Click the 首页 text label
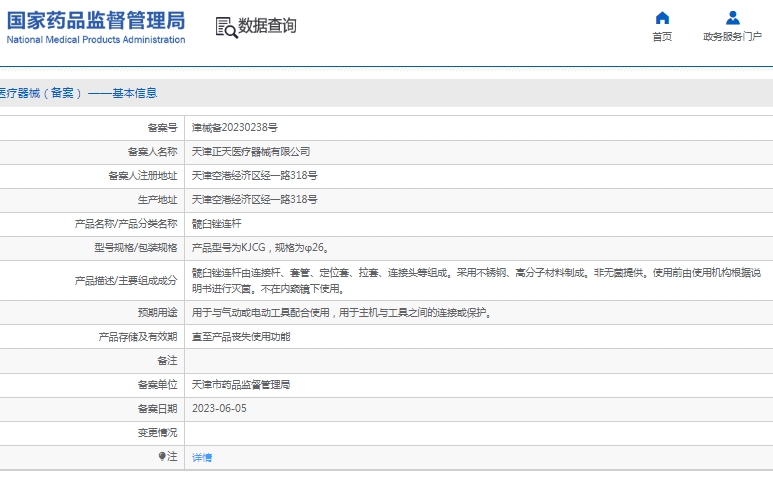 click(662, 37)
